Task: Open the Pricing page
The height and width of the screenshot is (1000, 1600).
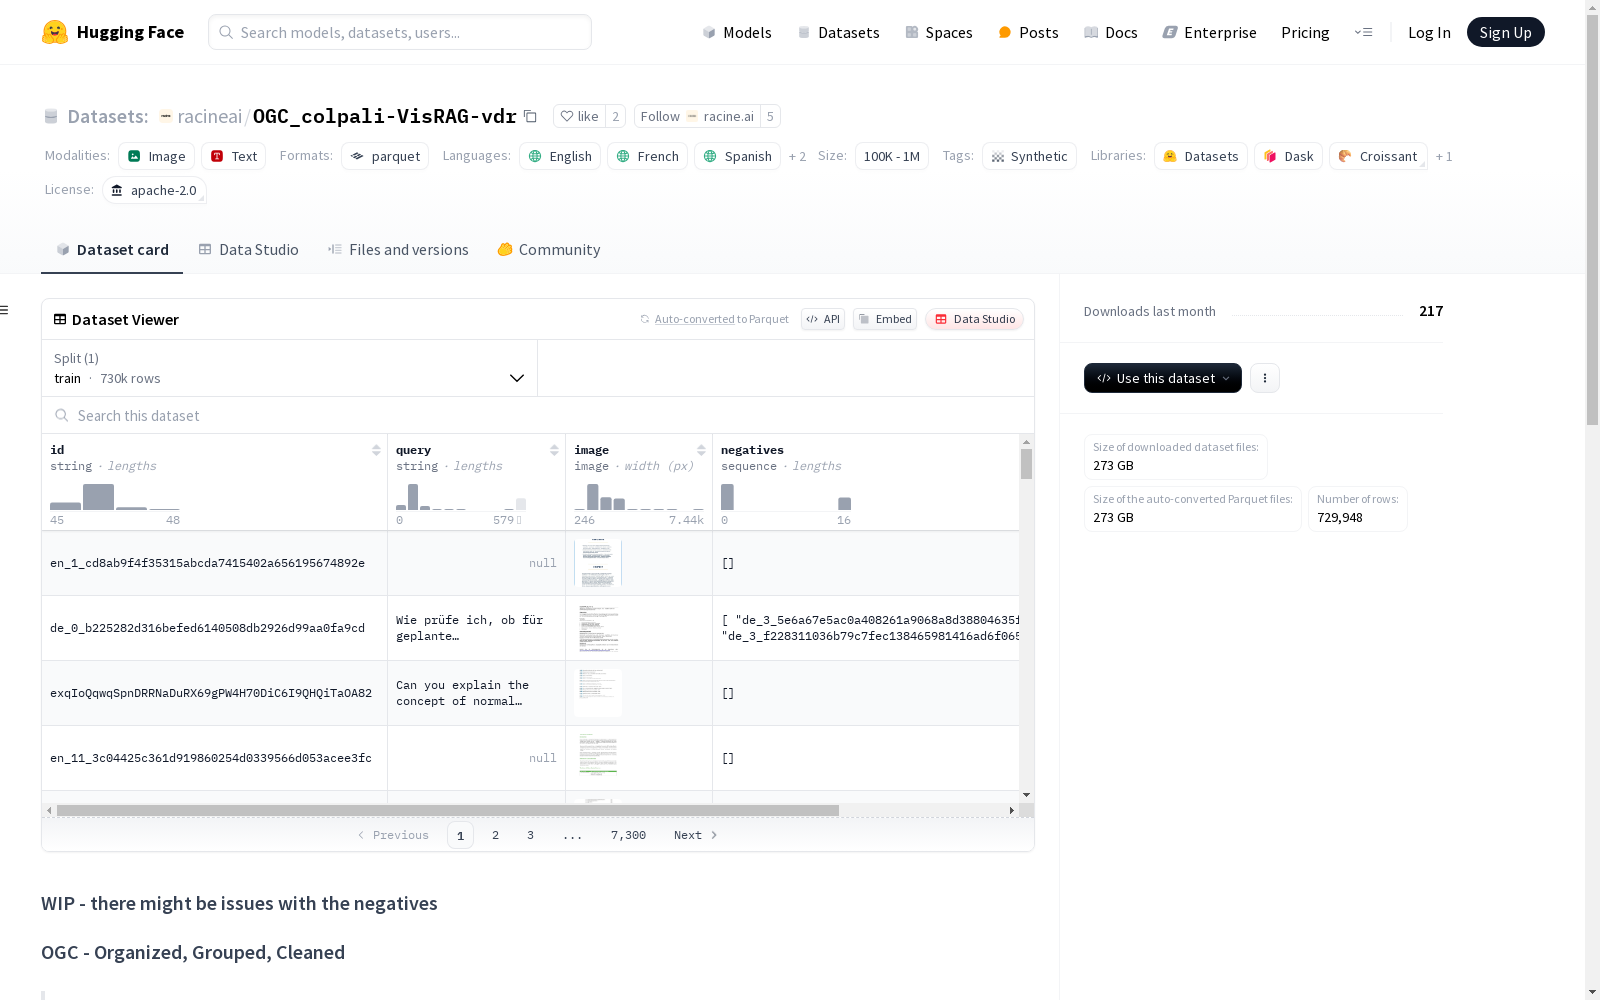Action: point(1305,32)
